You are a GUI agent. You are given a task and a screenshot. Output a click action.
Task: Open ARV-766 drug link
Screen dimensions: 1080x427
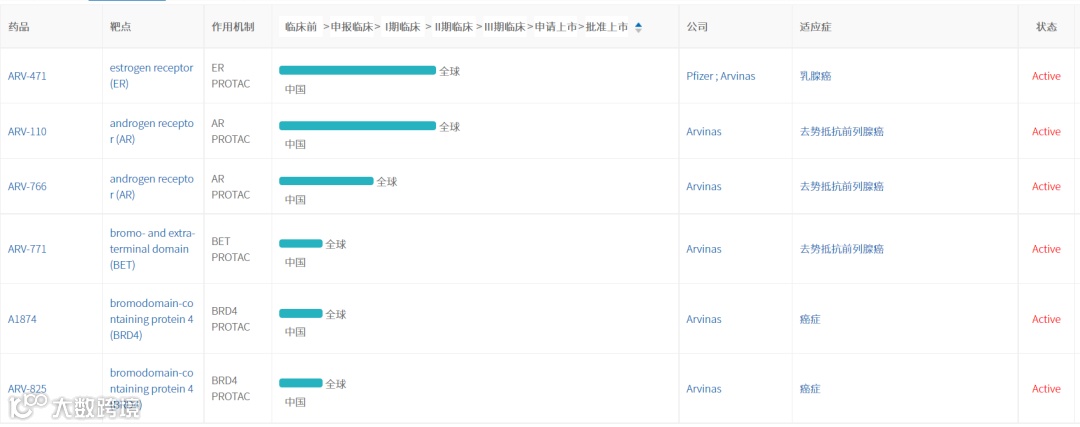[28, 187]
